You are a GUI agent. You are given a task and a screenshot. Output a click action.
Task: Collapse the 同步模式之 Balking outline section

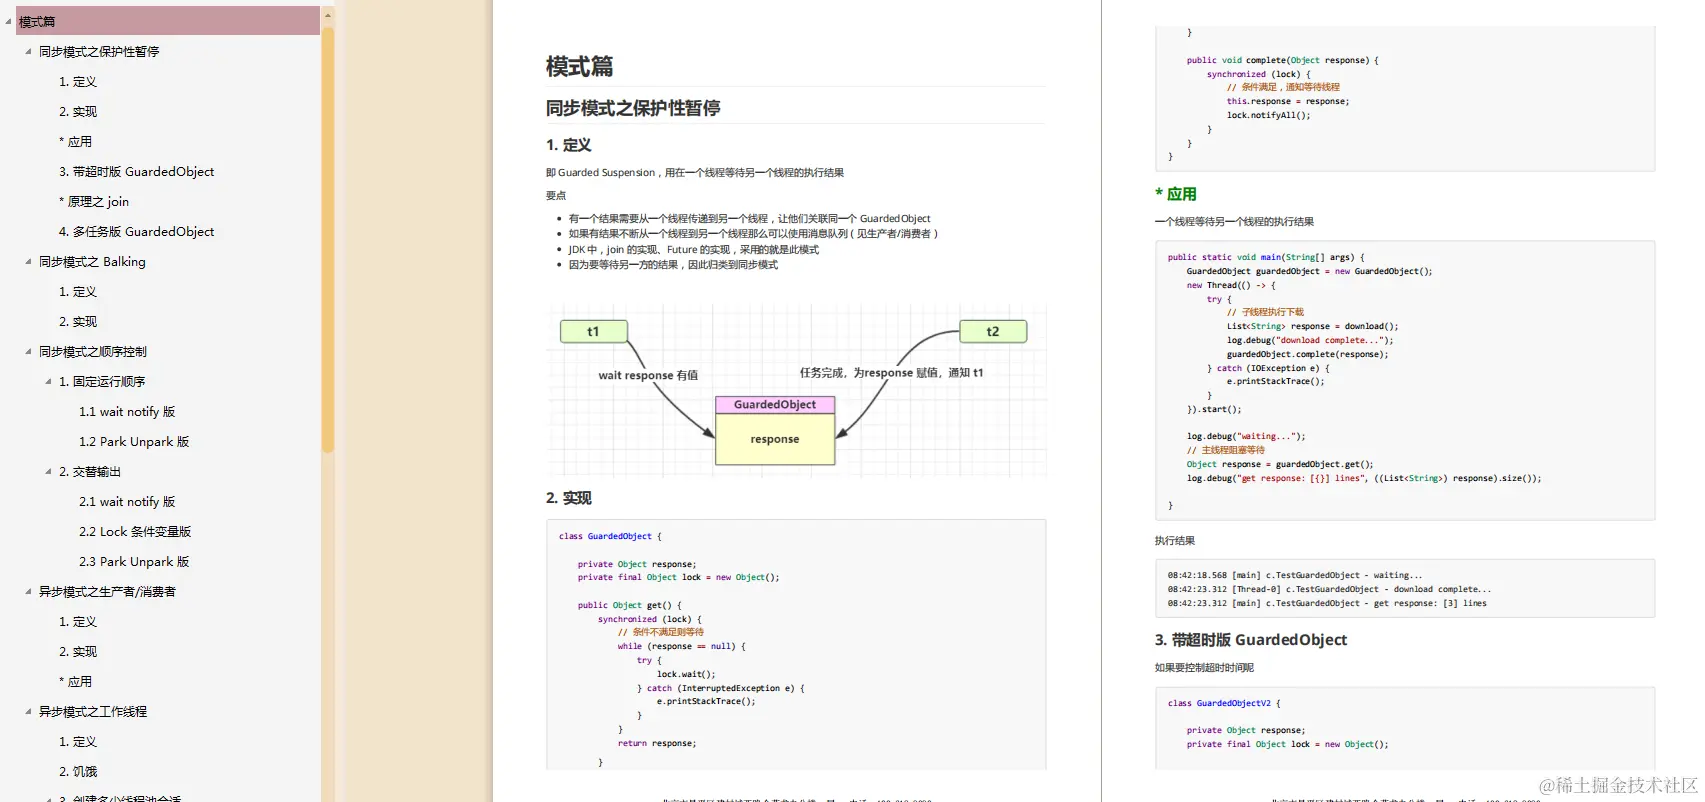pyautogui.click(x=28, y=261)
